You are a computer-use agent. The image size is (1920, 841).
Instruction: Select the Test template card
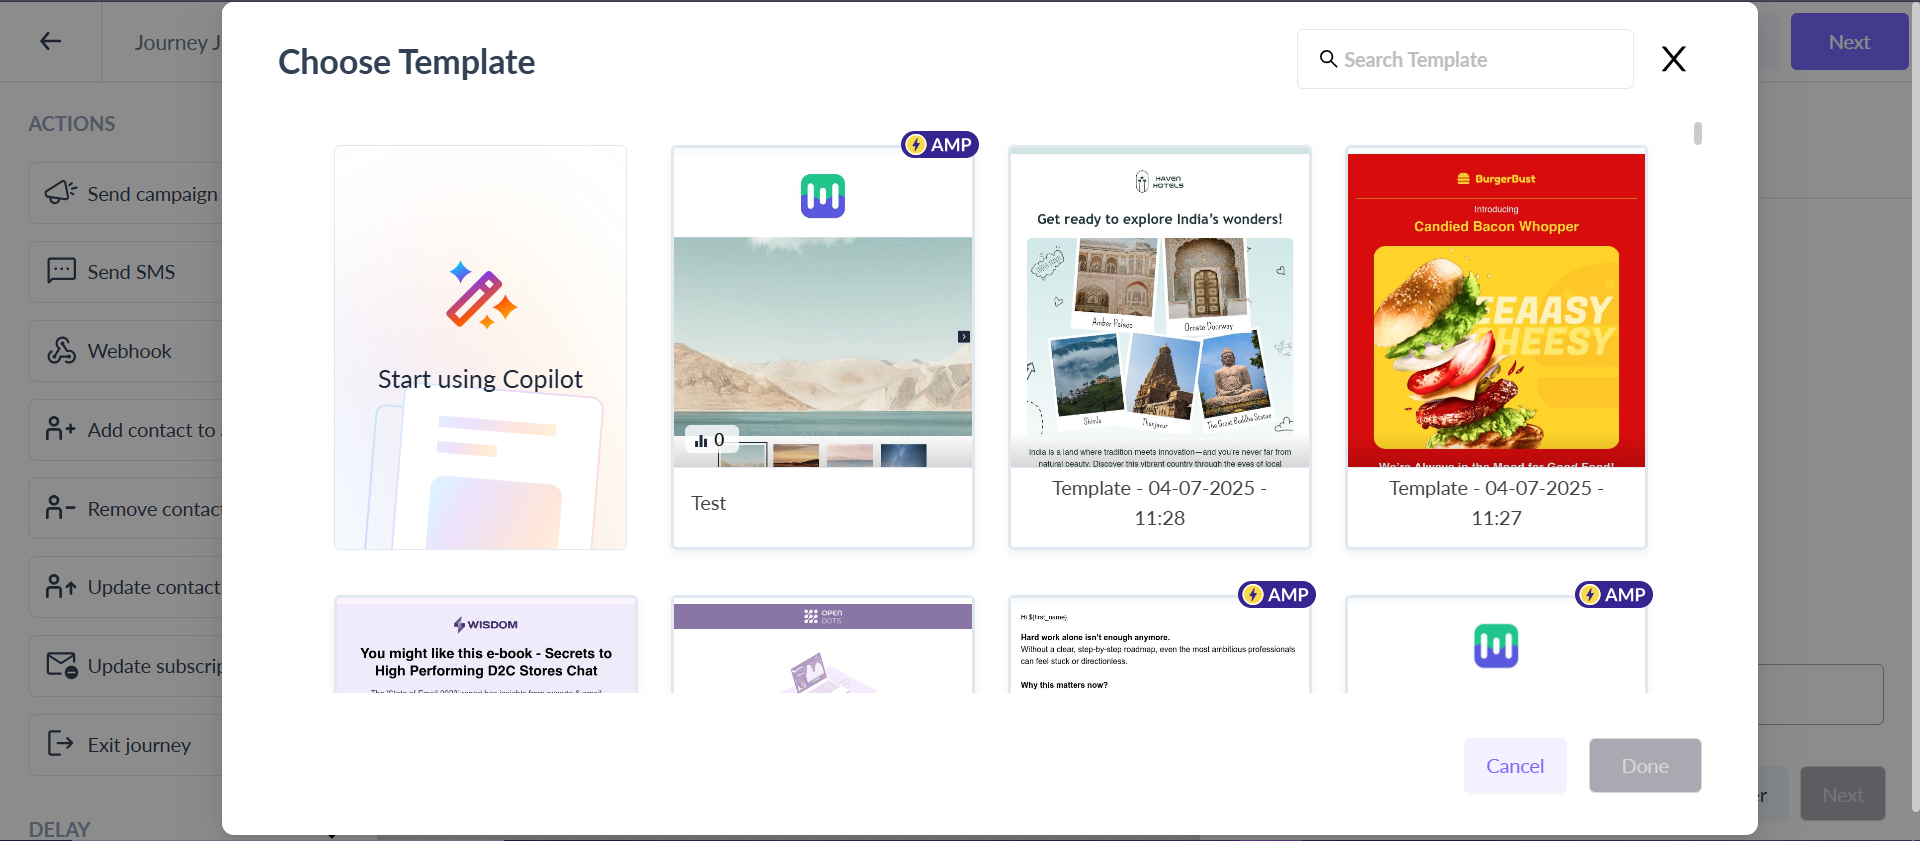coord(823,347)
